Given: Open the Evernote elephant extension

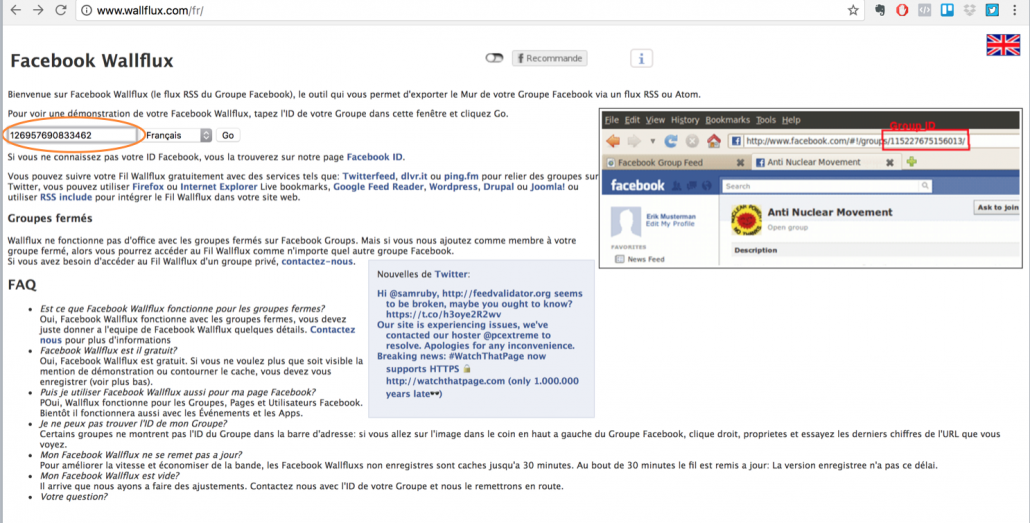Looking at the screenshot, I should [x=880, y=10].
